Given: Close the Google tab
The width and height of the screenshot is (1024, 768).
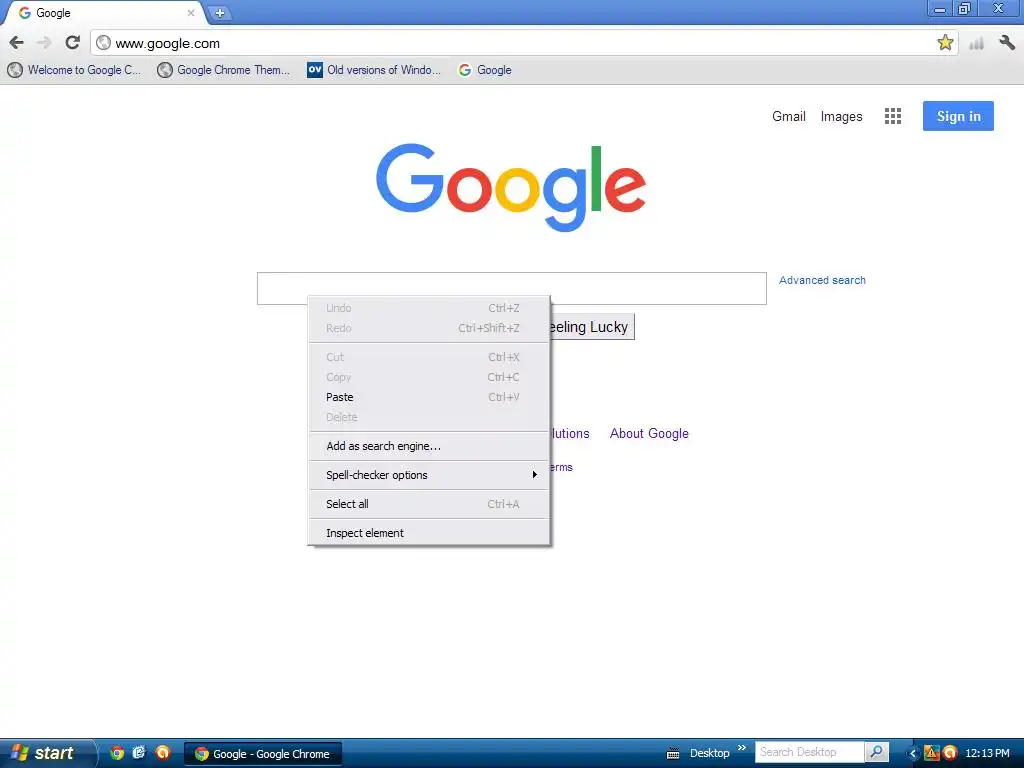Looking at the screenshot, I should (x=191, y=13).
